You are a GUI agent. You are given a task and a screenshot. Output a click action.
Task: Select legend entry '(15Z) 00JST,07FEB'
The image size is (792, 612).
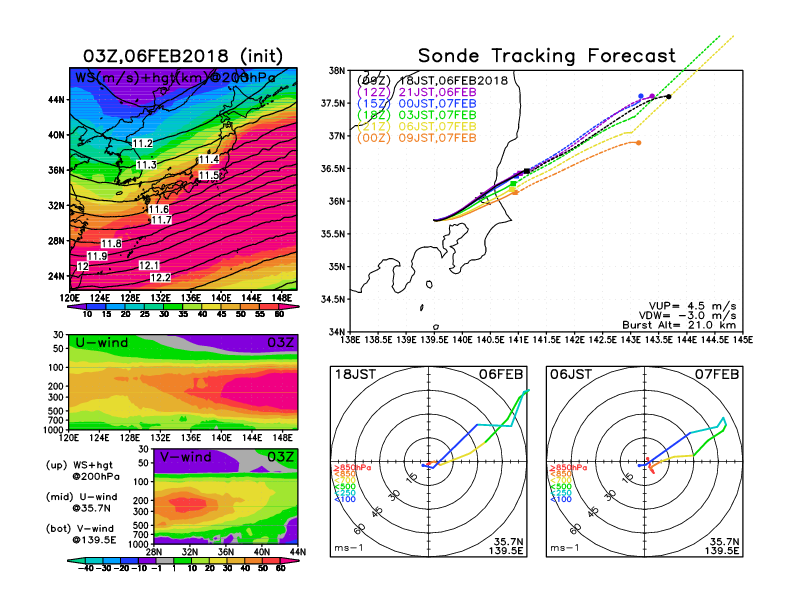[417, 104]
